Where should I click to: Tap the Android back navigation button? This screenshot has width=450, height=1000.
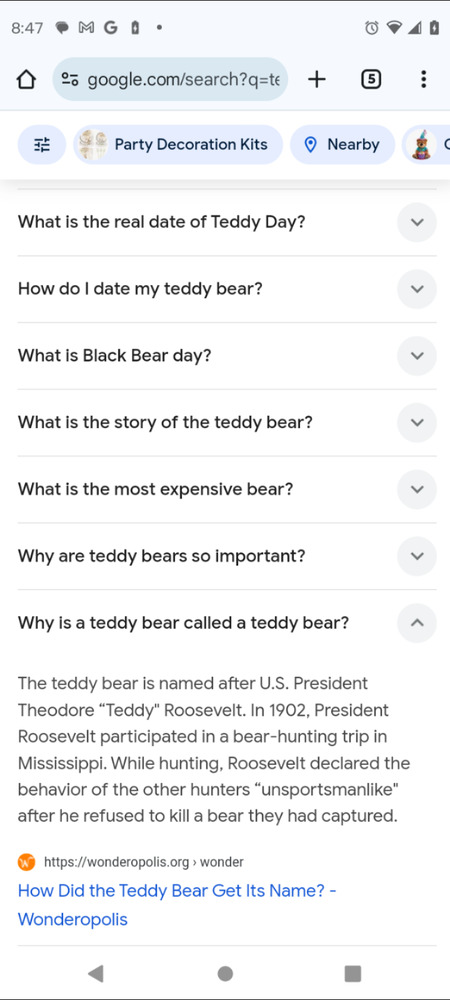coord(96,973)
